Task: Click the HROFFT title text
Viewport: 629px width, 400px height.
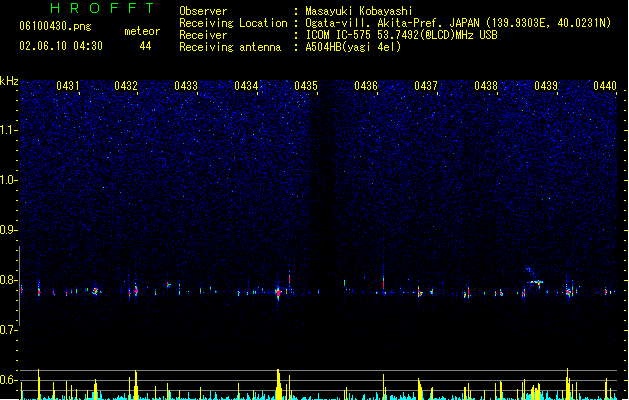Action: (102, 8)
